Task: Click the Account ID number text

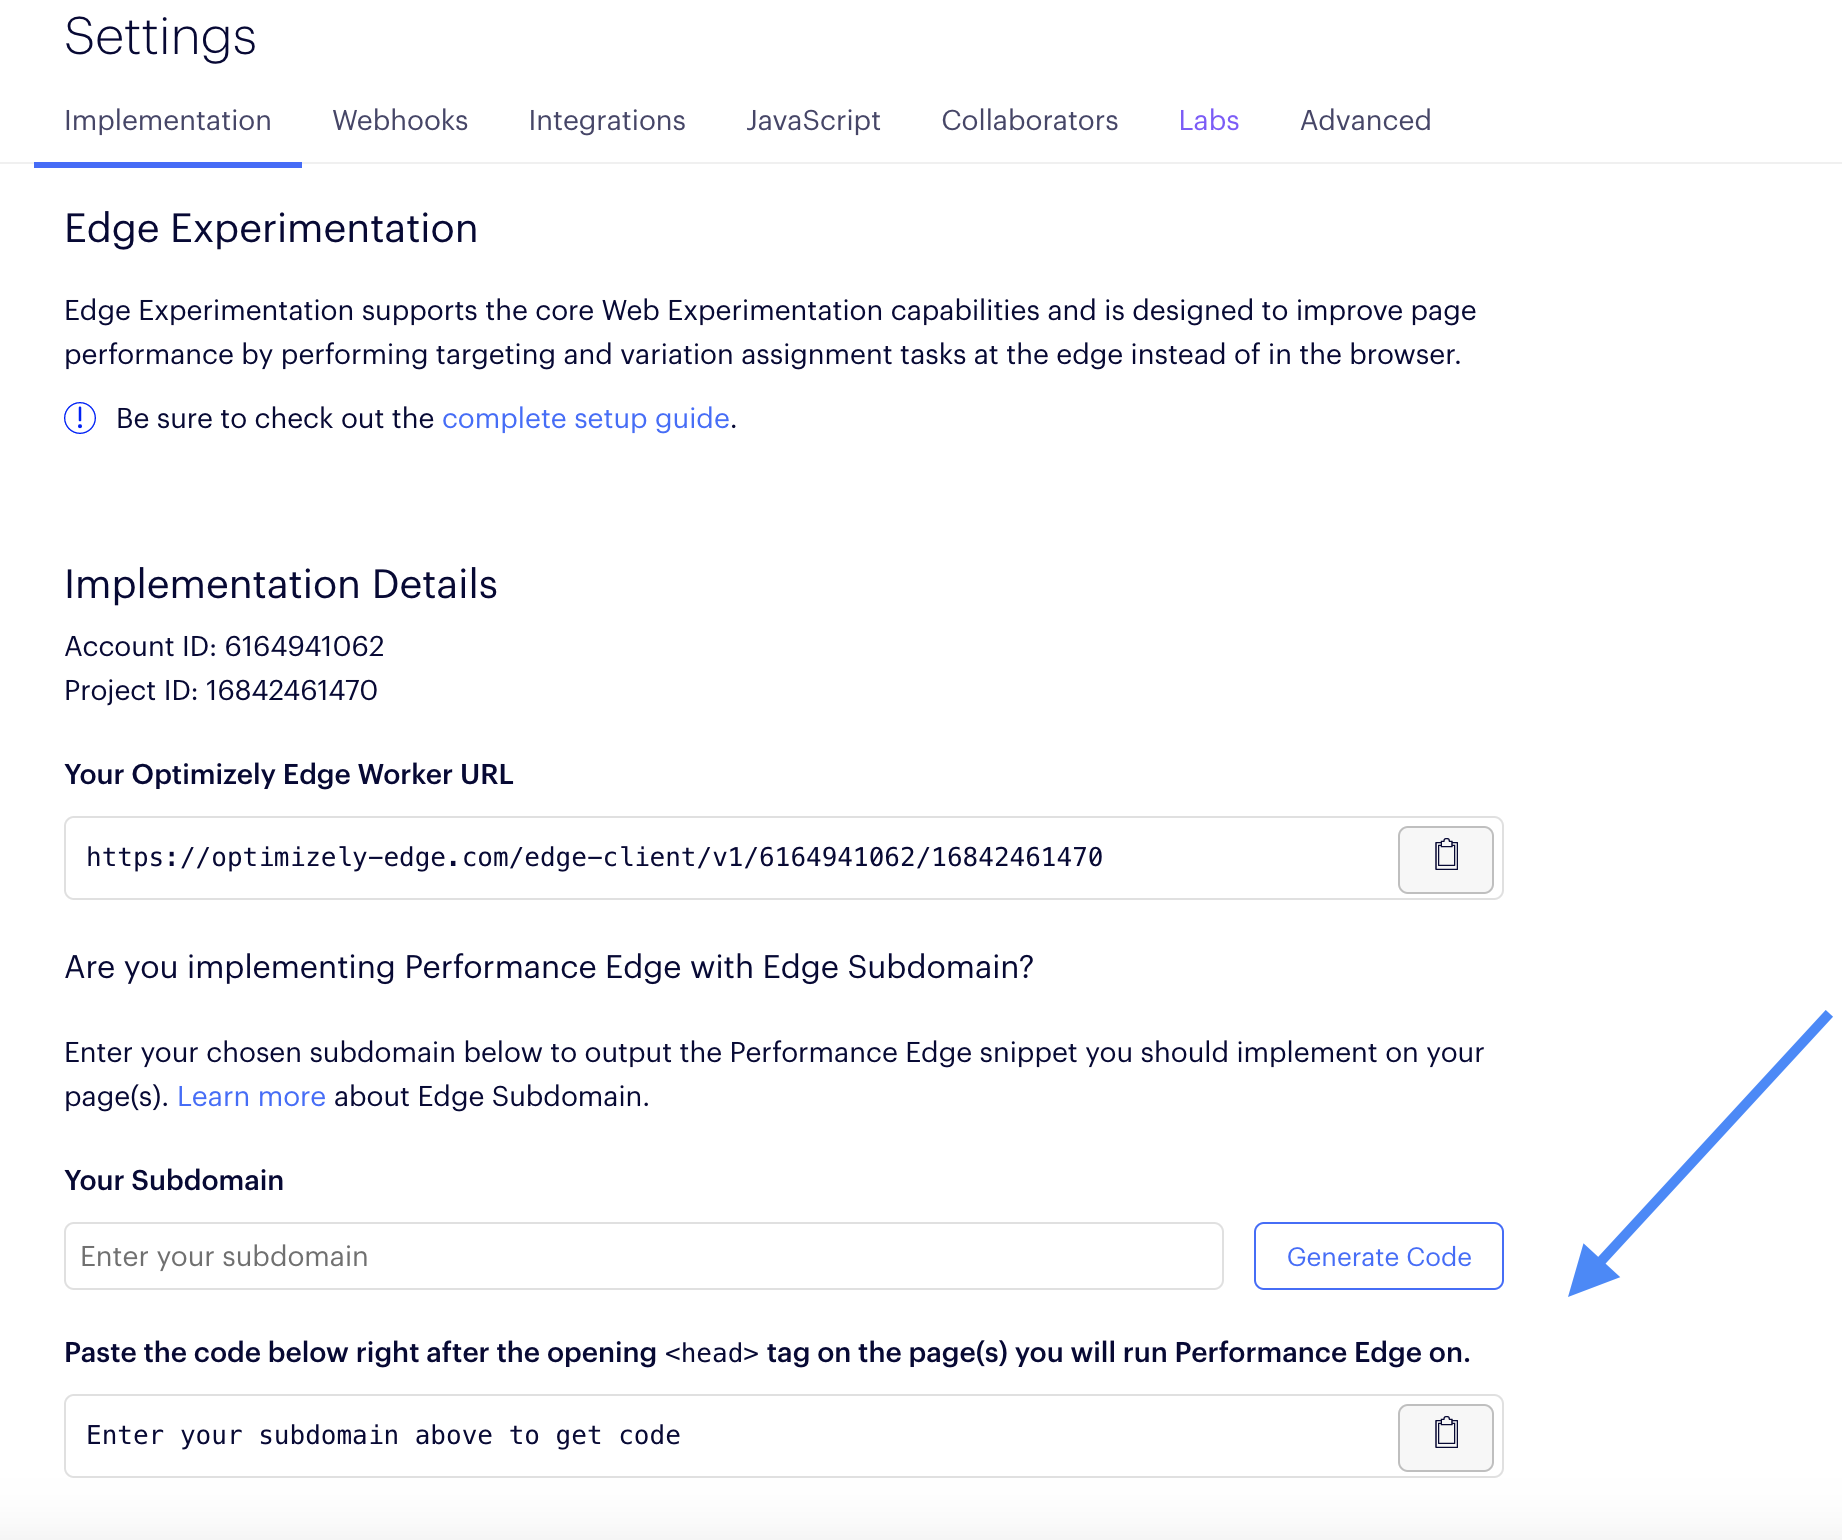Action: (x=304, y=646)
